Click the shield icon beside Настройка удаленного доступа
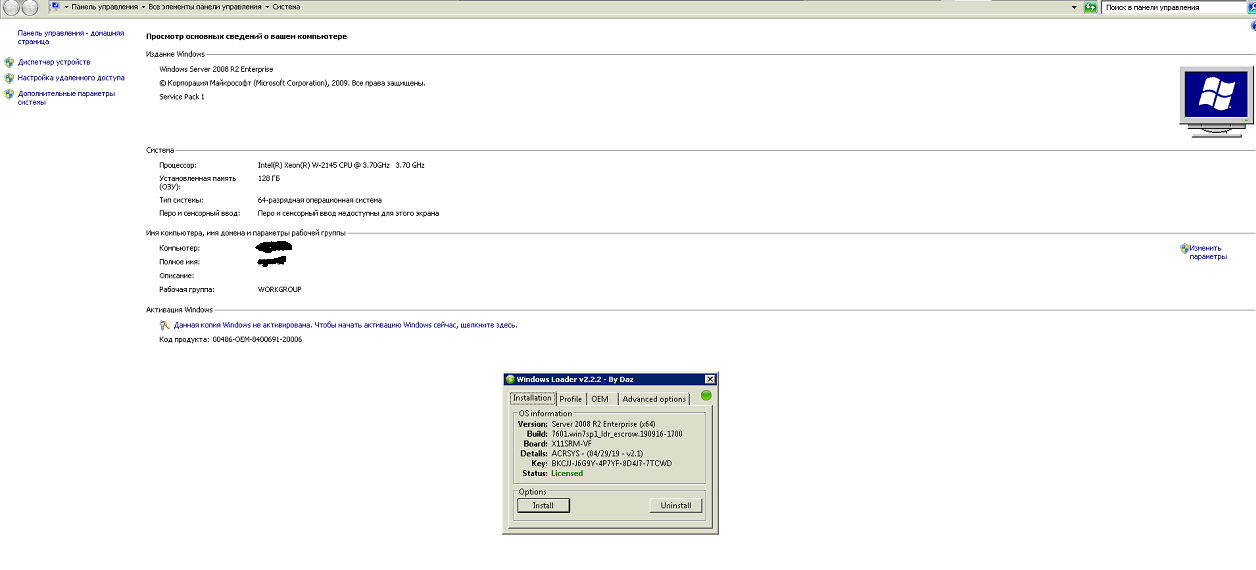This screenshot has height=570, width=1256. [x=9, y=77]
